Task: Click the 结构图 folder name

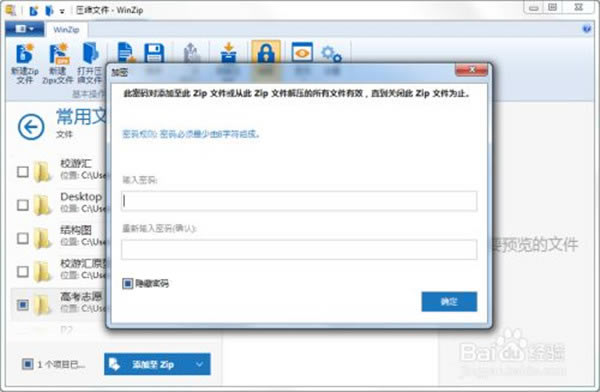Action: click(76, 230)
